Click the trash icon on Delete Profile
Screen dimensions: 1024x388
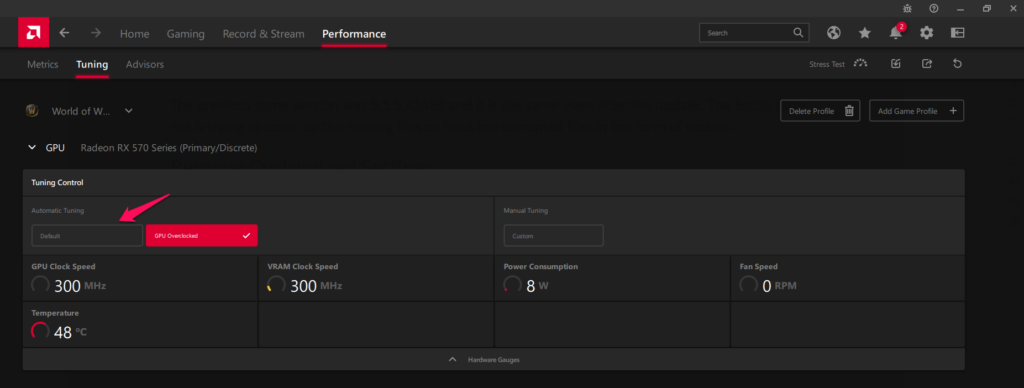(x=849, y=111)
